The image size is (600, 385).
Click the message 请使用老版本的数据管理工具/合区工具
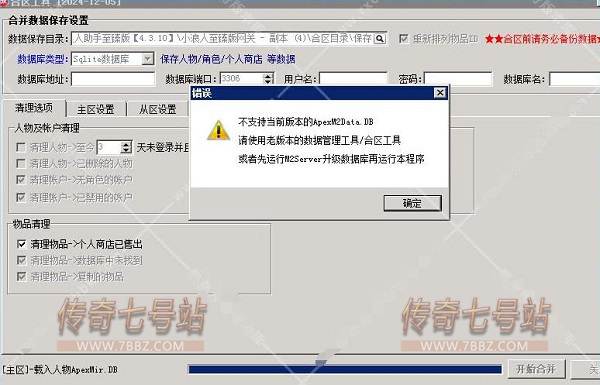pos(320,140)
